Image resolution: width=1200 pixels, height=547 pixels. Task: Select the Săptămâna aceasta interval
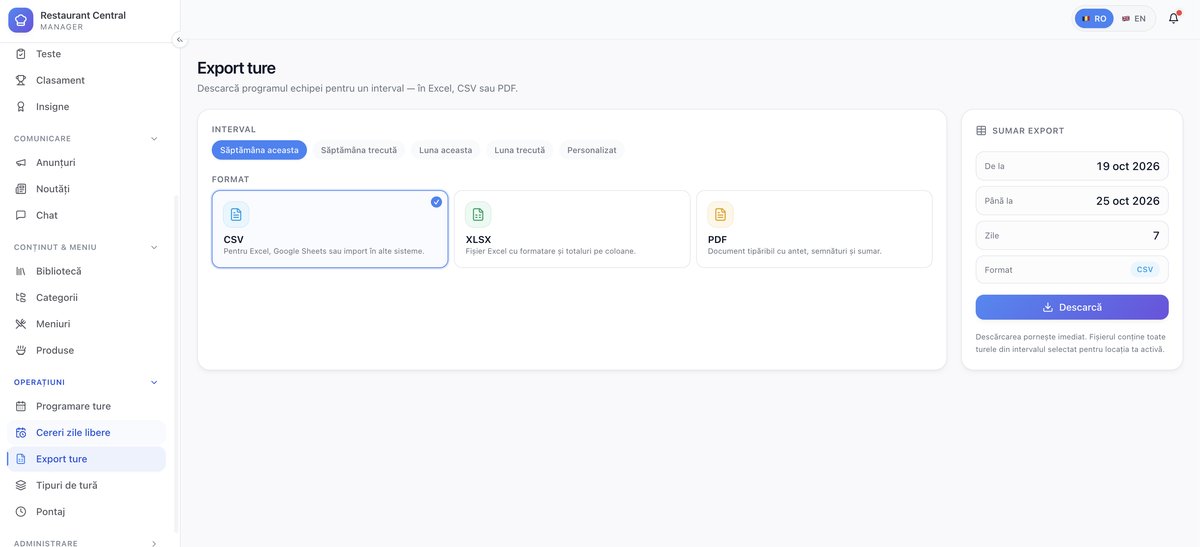tap(259, 150)
